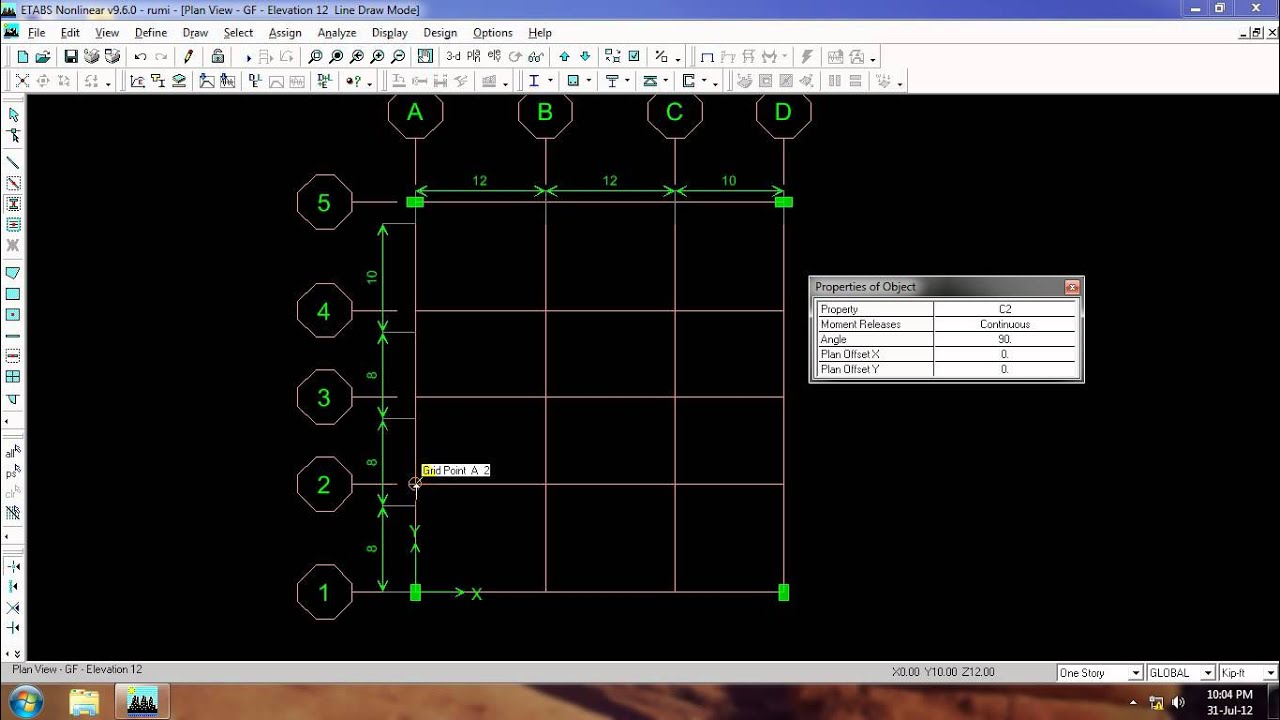Select the Draw Lines tool in left toolbar
The height and width of the screenshot is (720, 1280).
click(x=13, y=162)
